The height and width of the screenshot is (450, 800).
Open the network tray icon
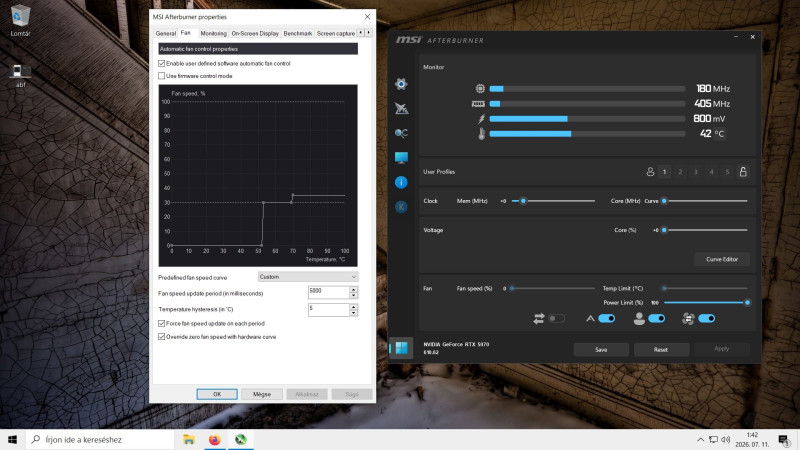click(713, 439)
